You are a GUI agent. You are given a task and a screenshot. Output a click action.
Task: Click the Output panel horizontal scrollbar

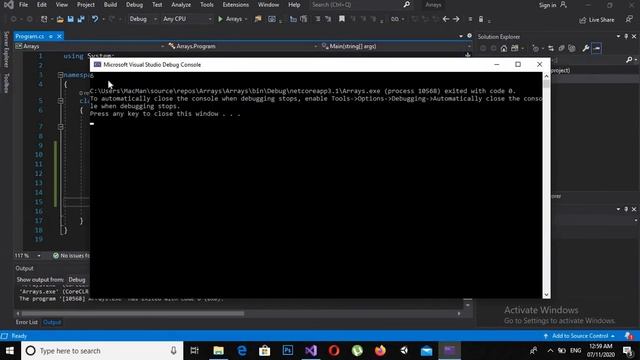coord(133,313)
